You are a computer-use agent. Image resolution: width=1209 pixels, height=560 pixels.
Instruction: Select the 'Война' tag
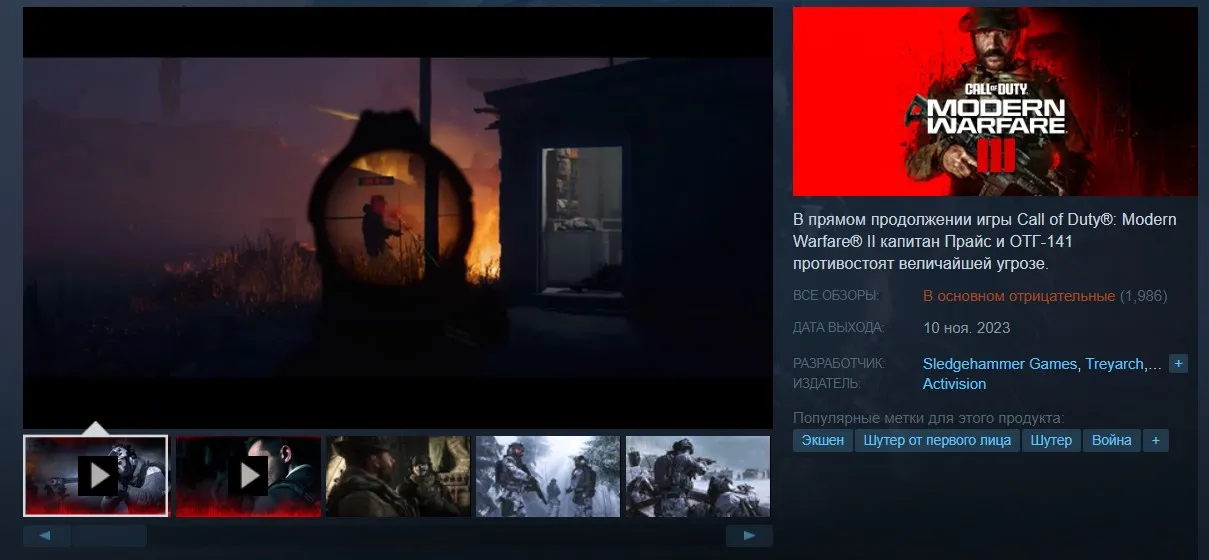coord(1112,440)
